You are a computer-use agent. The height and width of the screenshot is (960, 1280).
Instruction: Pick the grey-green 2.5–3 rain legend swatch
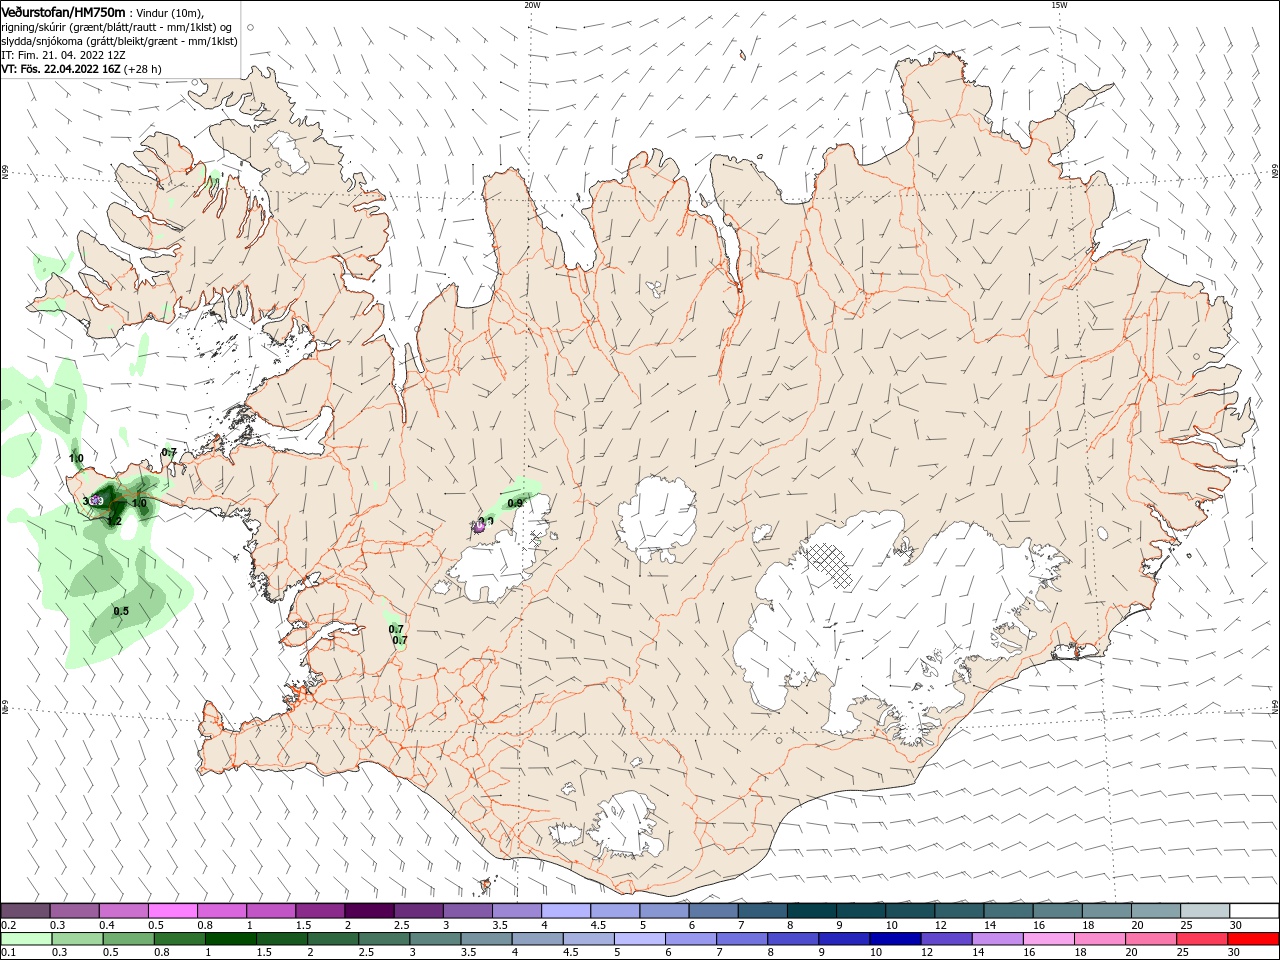pyautogui.click(x=384, y=939)
